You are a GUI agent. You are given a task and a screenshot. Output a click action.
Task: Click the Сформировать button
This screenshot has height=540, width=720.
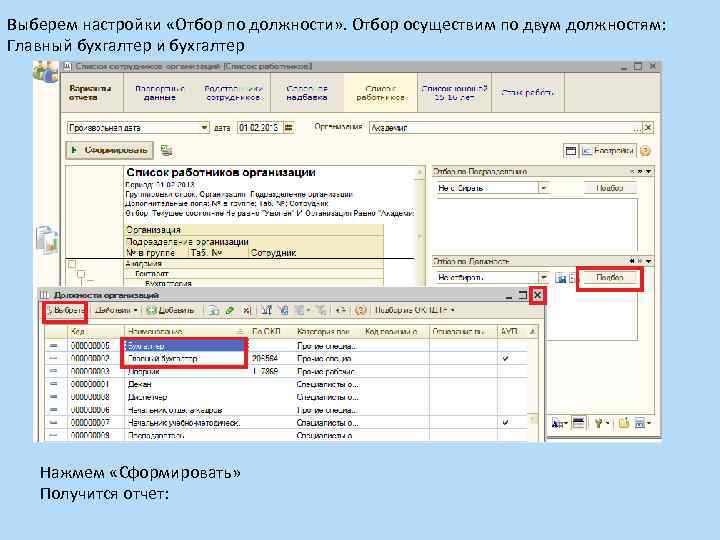pos(110,150)
